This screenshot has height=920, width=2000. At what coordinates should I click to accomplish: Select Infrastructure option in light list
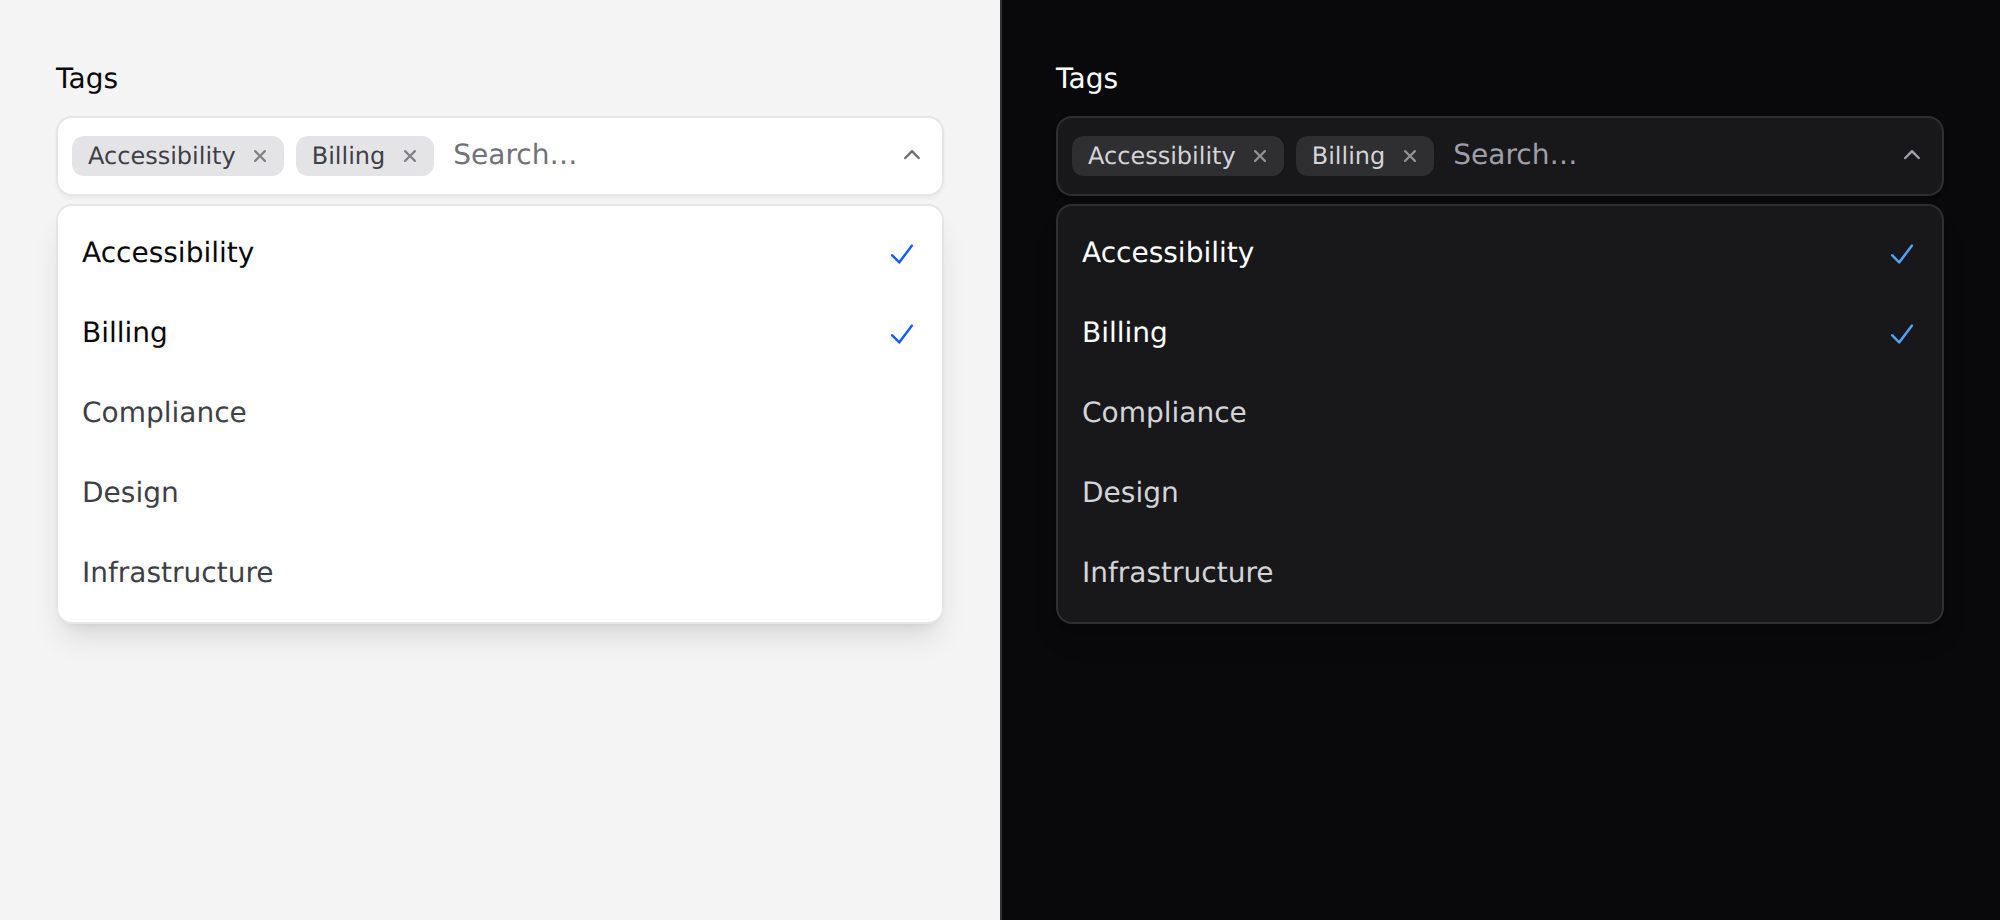coord(500,573)
